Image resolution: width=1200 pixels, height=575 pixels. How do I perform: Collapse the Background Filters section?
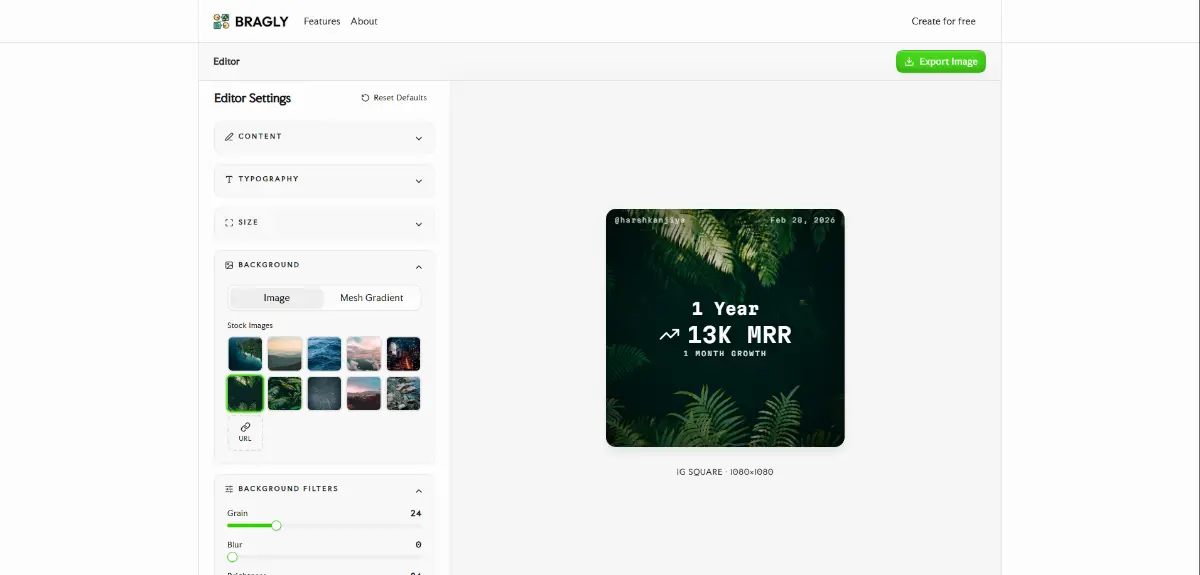tap(418, 491)
